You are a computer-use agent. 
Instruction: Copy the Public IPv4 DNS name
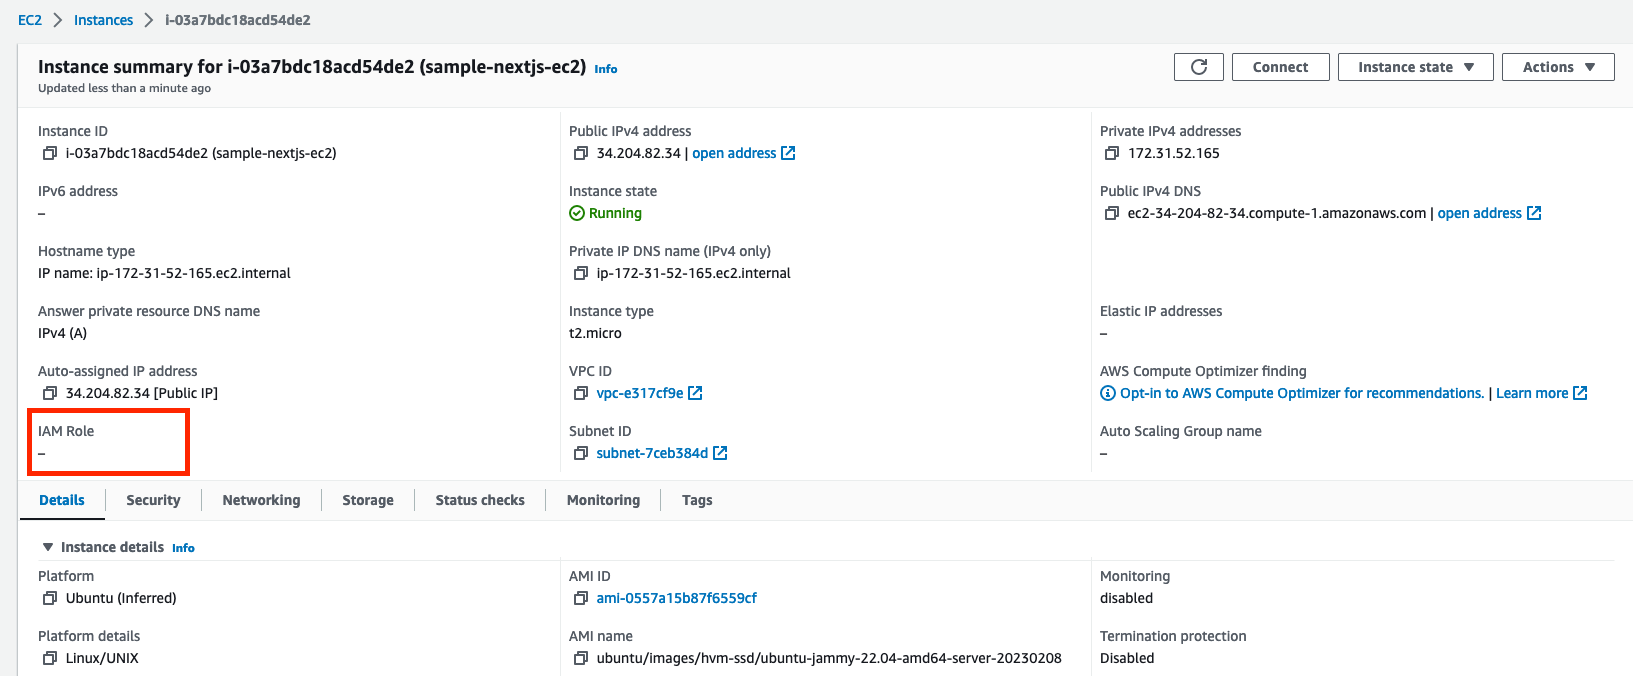pos(1112,214)
